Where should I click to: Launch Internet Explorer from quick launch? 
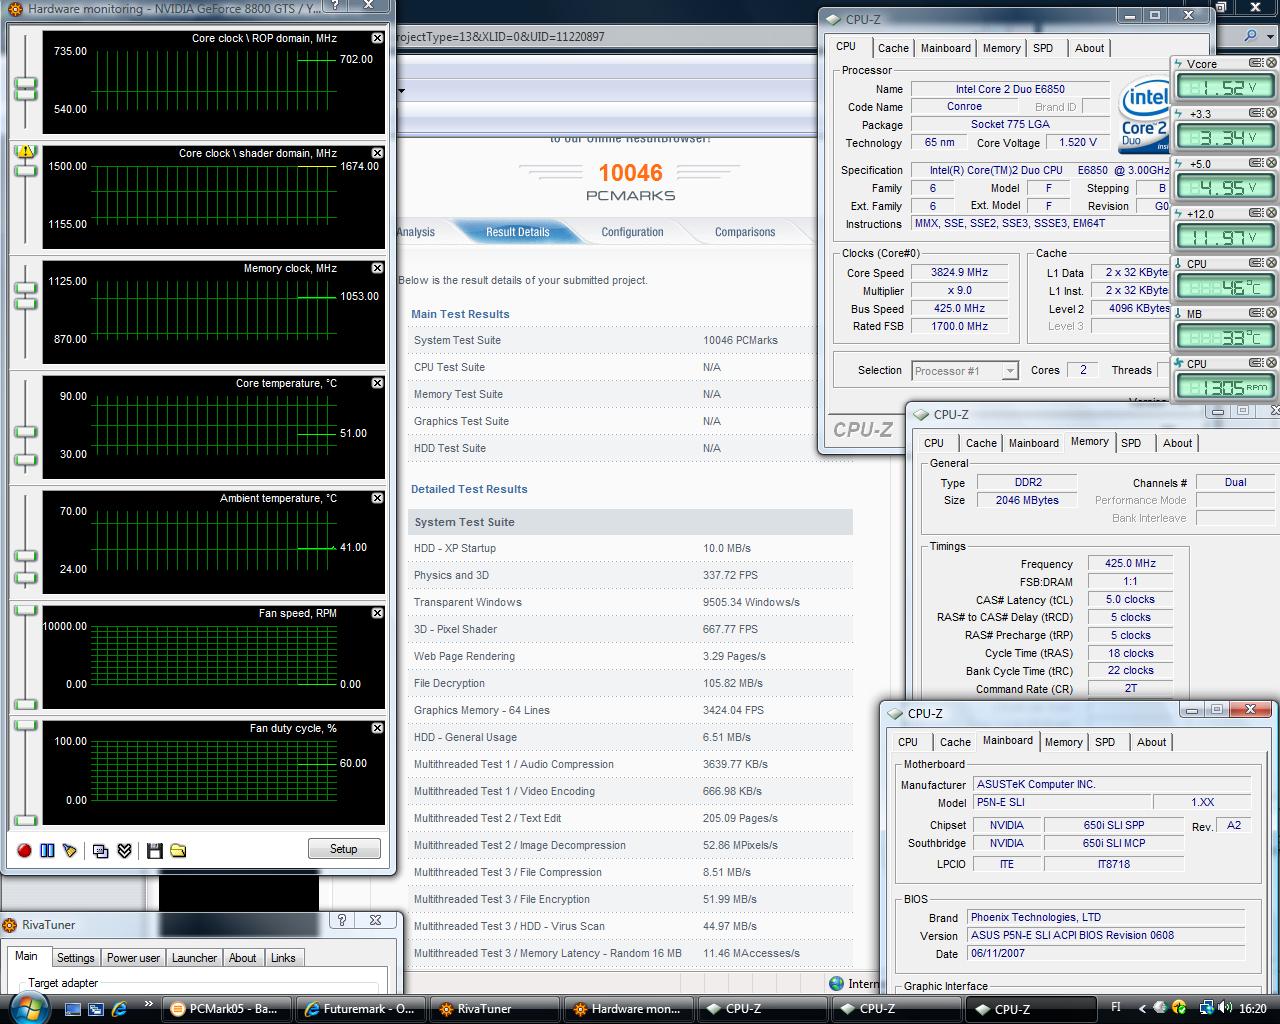tap(120, 1009)
